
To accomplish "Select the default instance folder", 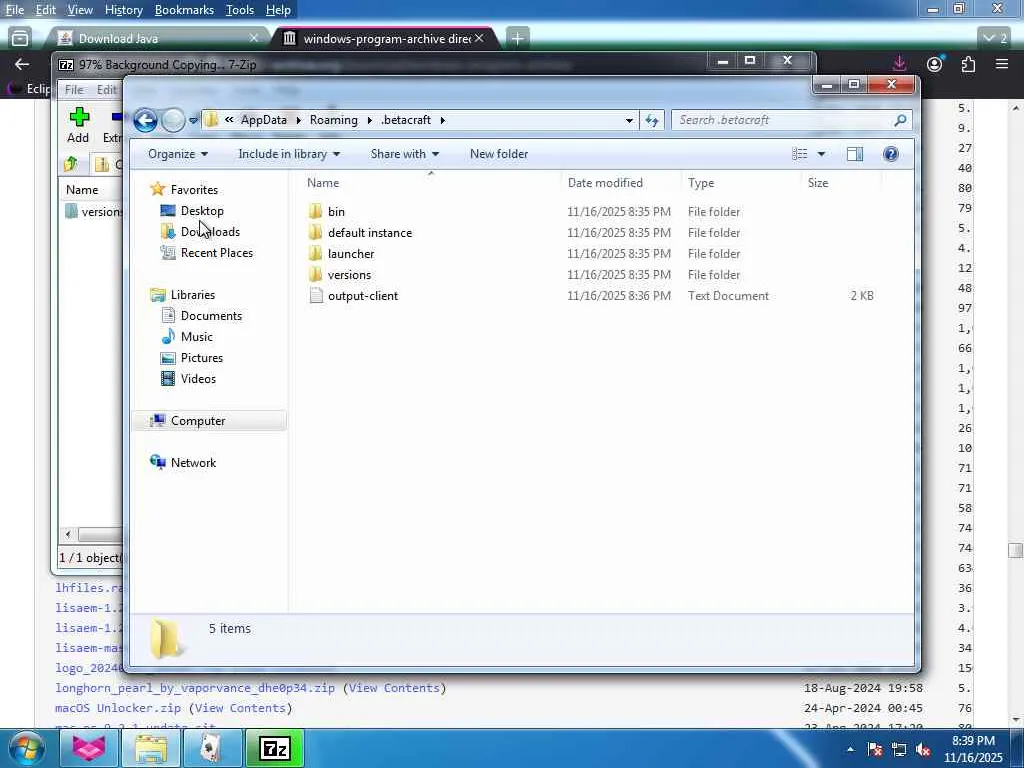I will click(370, 232).
